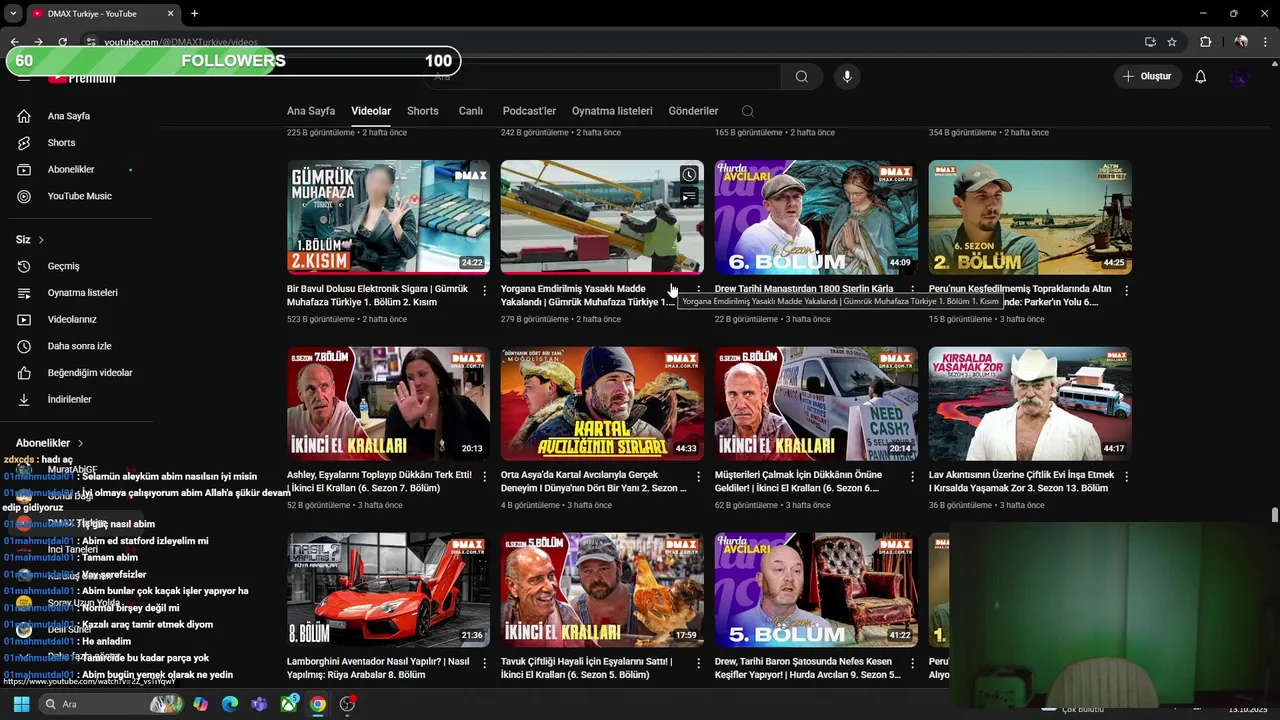This screenshot has width=1280, height=720.
Task: Open video title Orta Asya'da Kartal Avcılarıyla
Action: click(593, 481)
